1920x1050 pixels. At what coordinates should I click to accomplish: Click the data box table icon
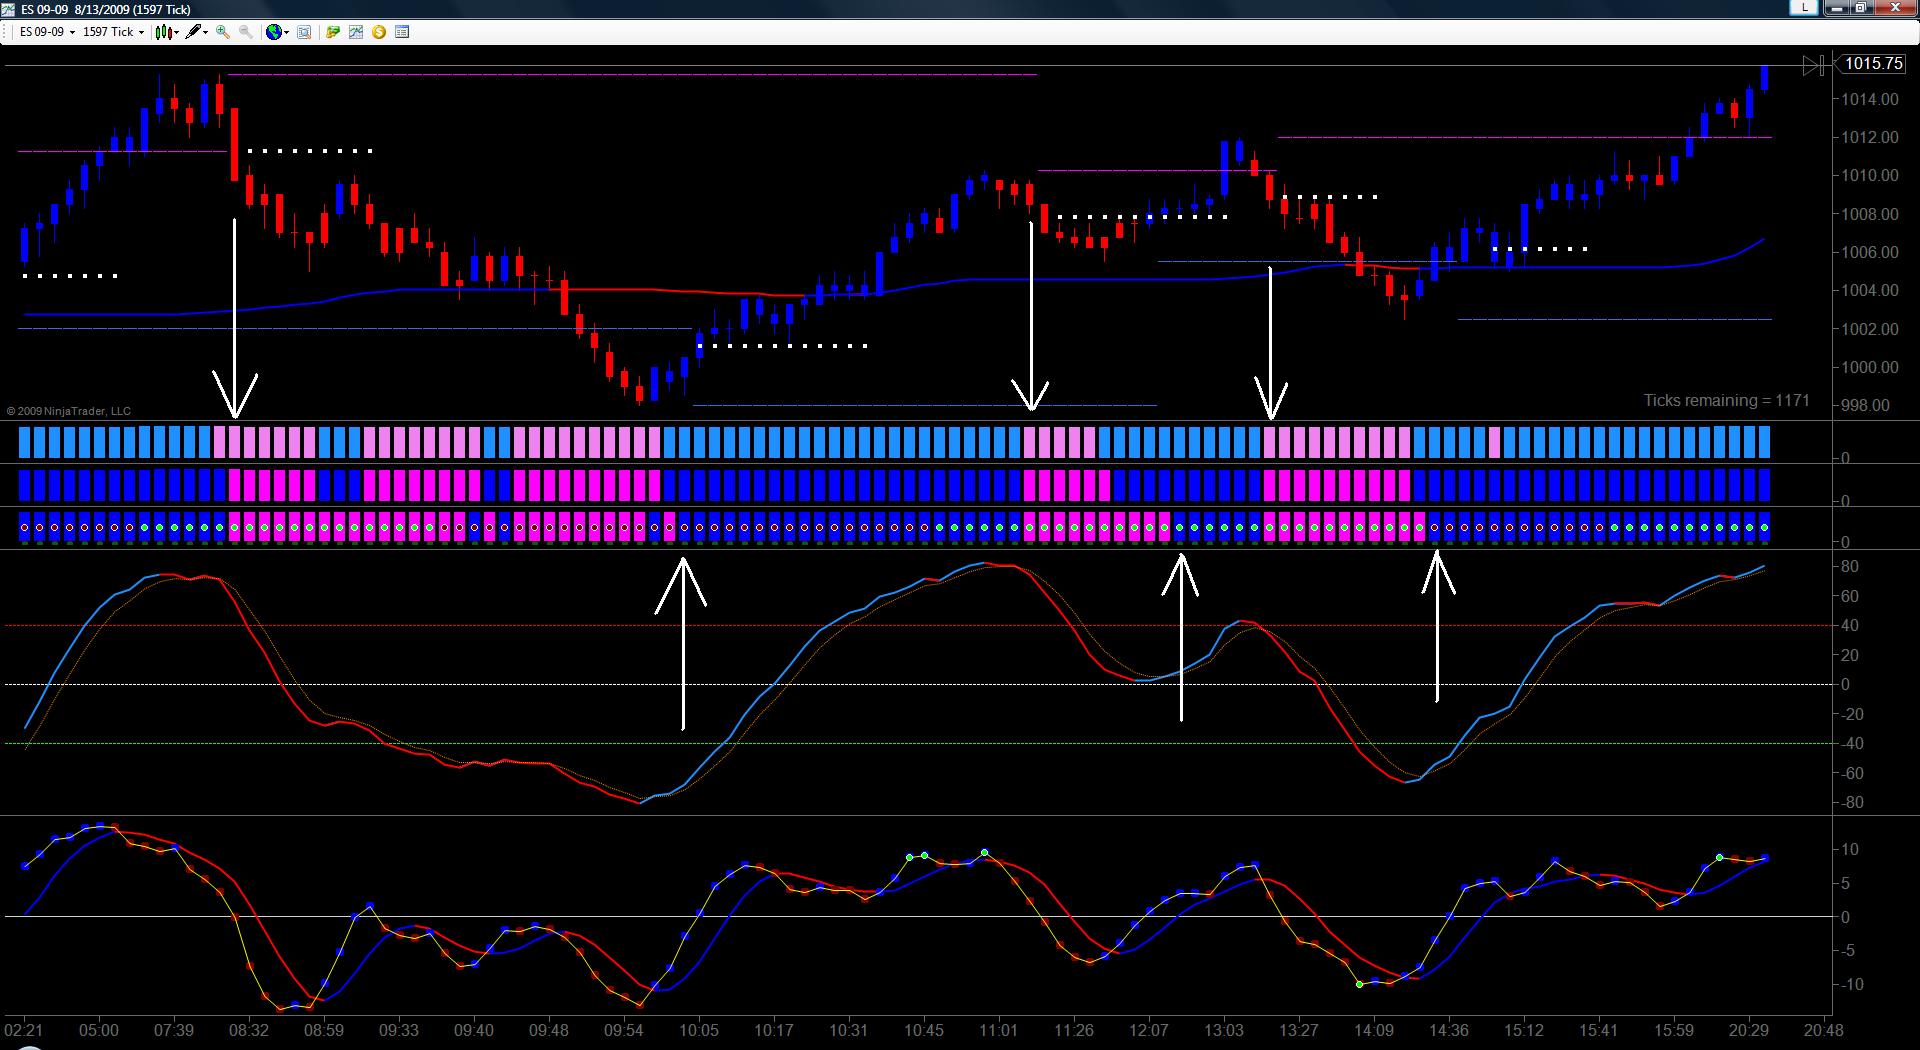coord(402,32)
